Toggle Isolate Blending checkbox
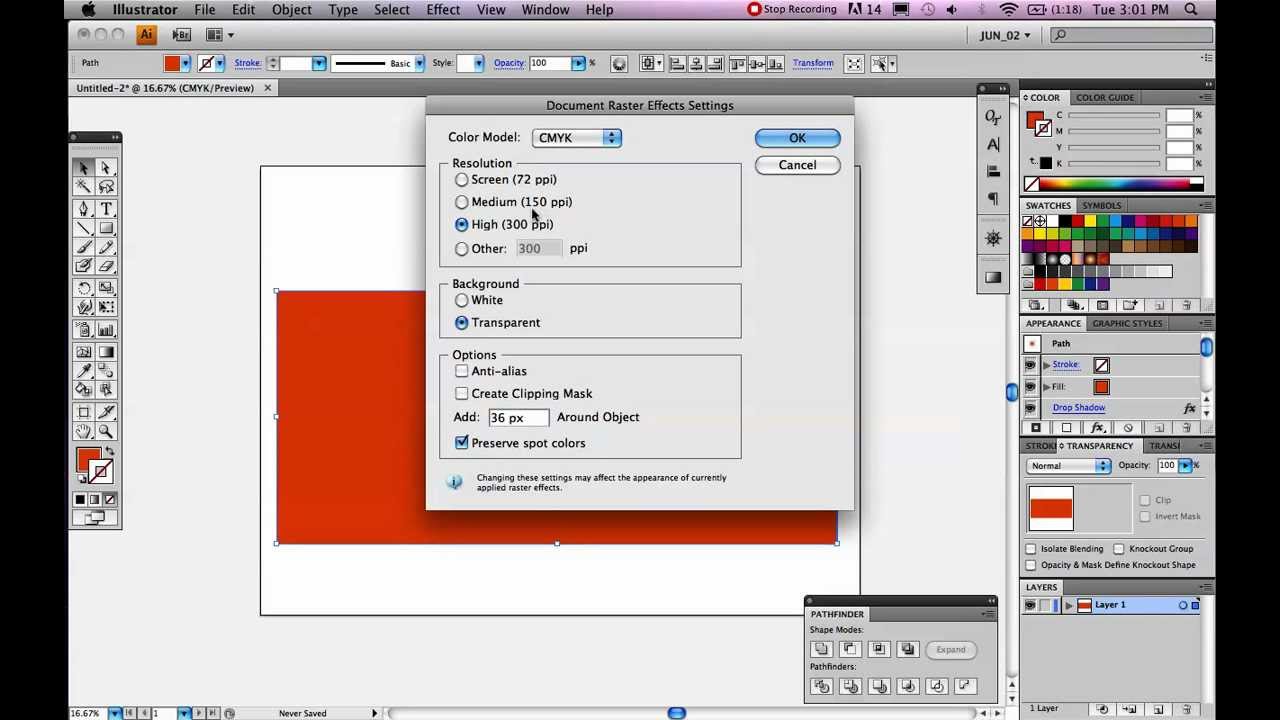The width and height of the screenshot is (1280, 720). [x=1031, y=549]
